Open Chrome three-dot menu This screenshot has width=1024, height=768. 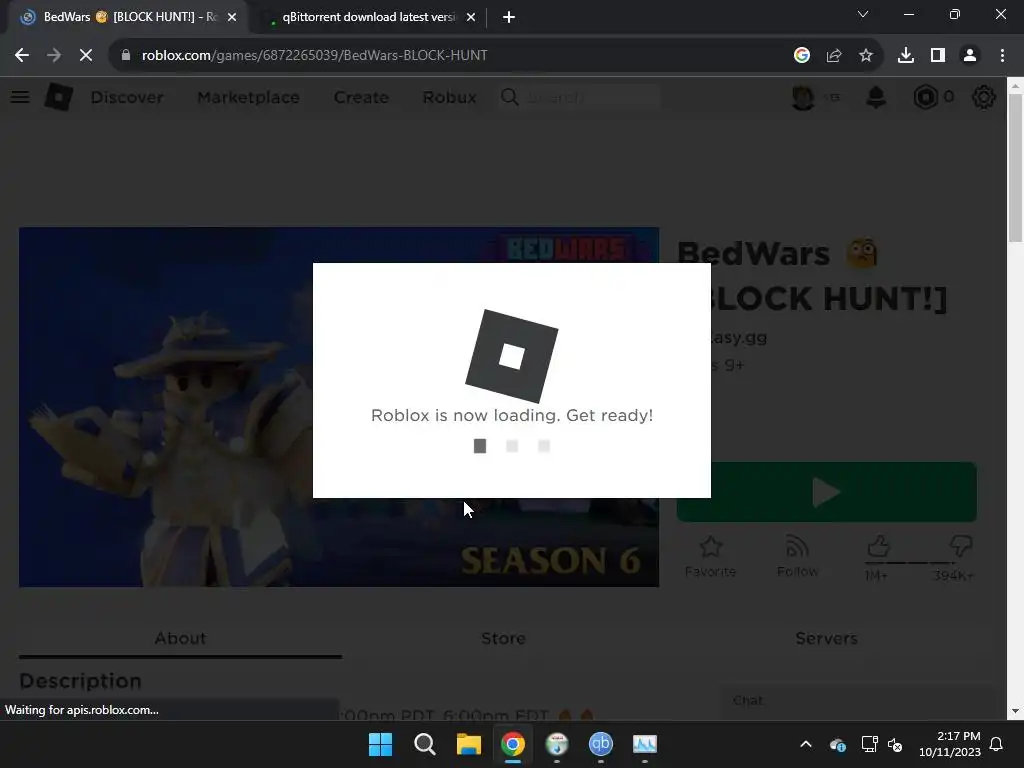[x=1002, y=56]
